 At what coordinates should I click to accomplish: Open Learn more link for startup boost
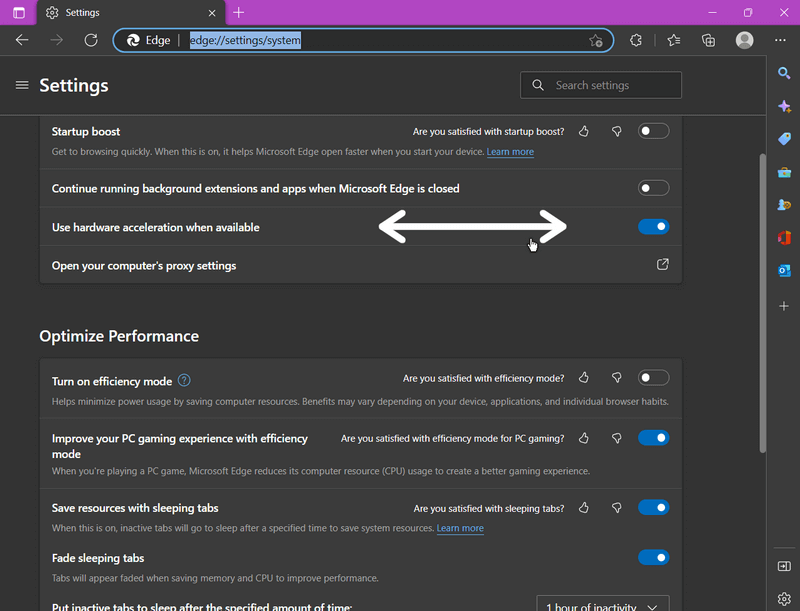pyautogui.click(x=510, y=151)
